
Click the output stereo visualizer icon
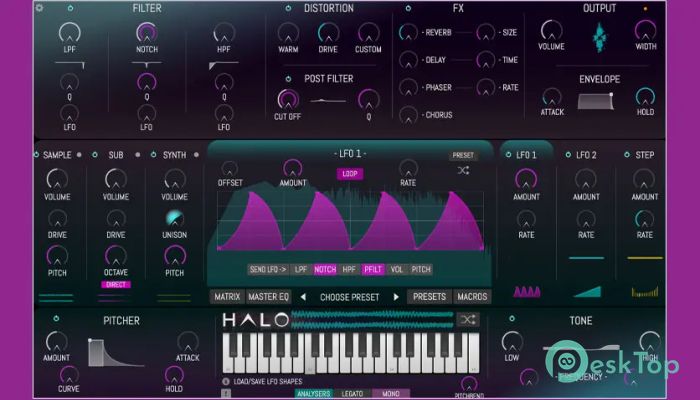click(x=600, y=38)
